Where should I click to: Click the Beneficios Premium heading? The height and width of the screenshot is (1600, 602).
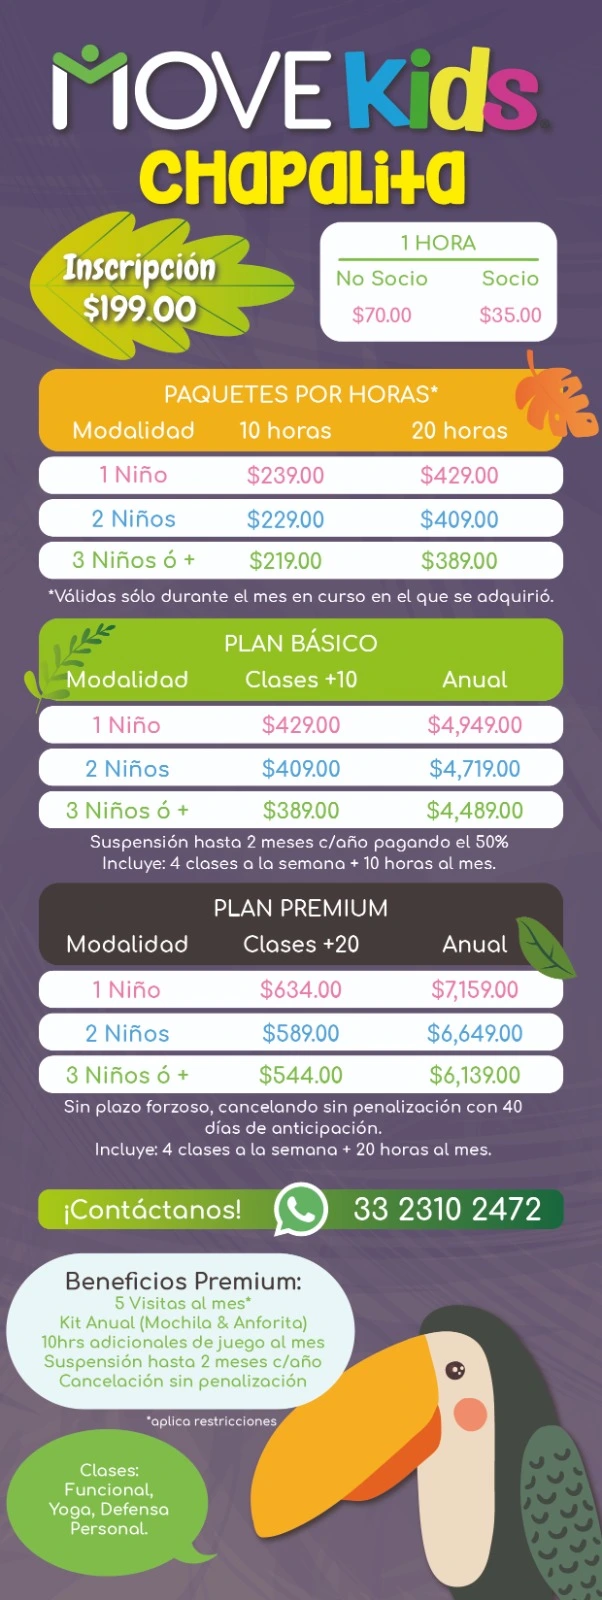[x=183, y=1281]
